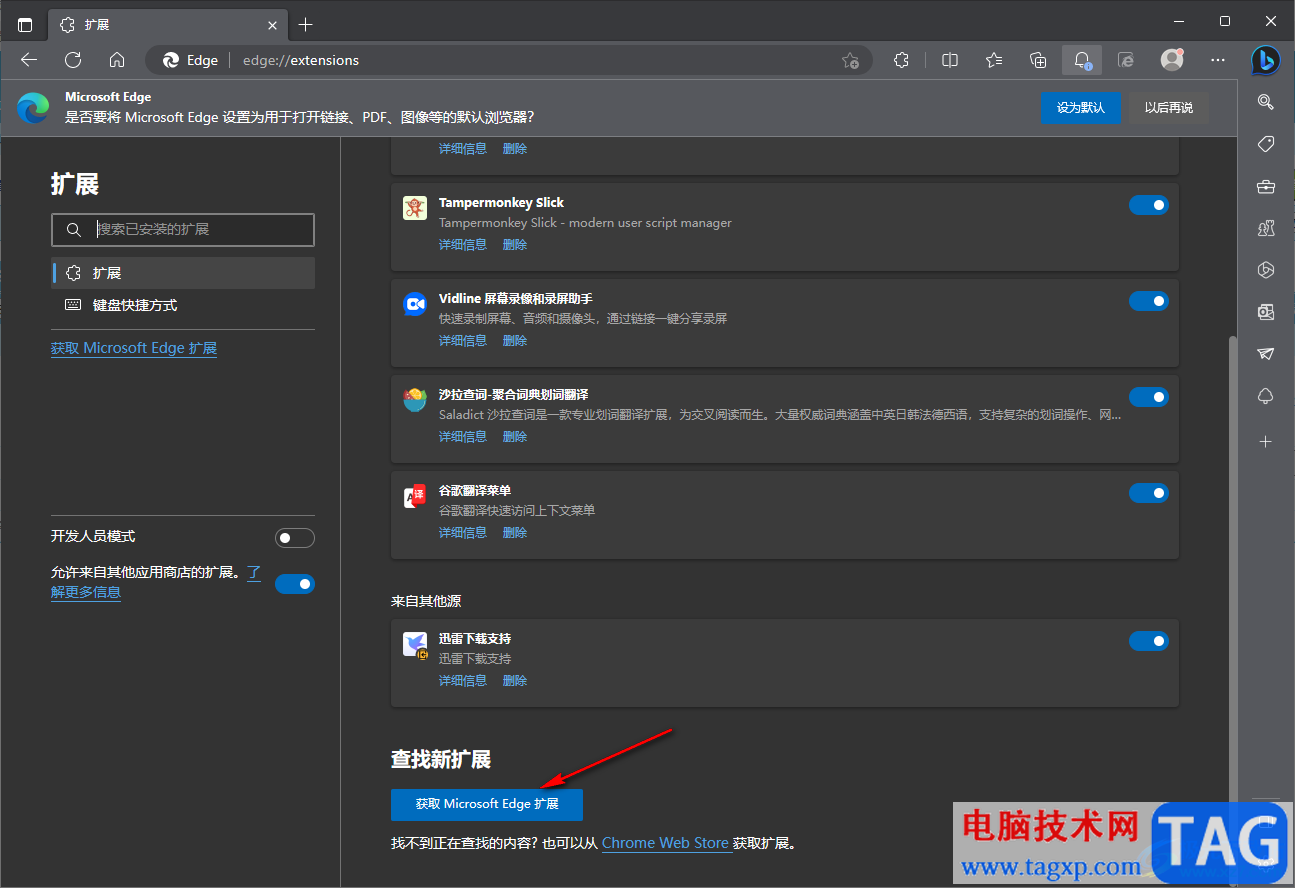Click 删除 for 迅雷下载支持
This screenshot has width=1295, height=888.
click(x=515, y=680)
